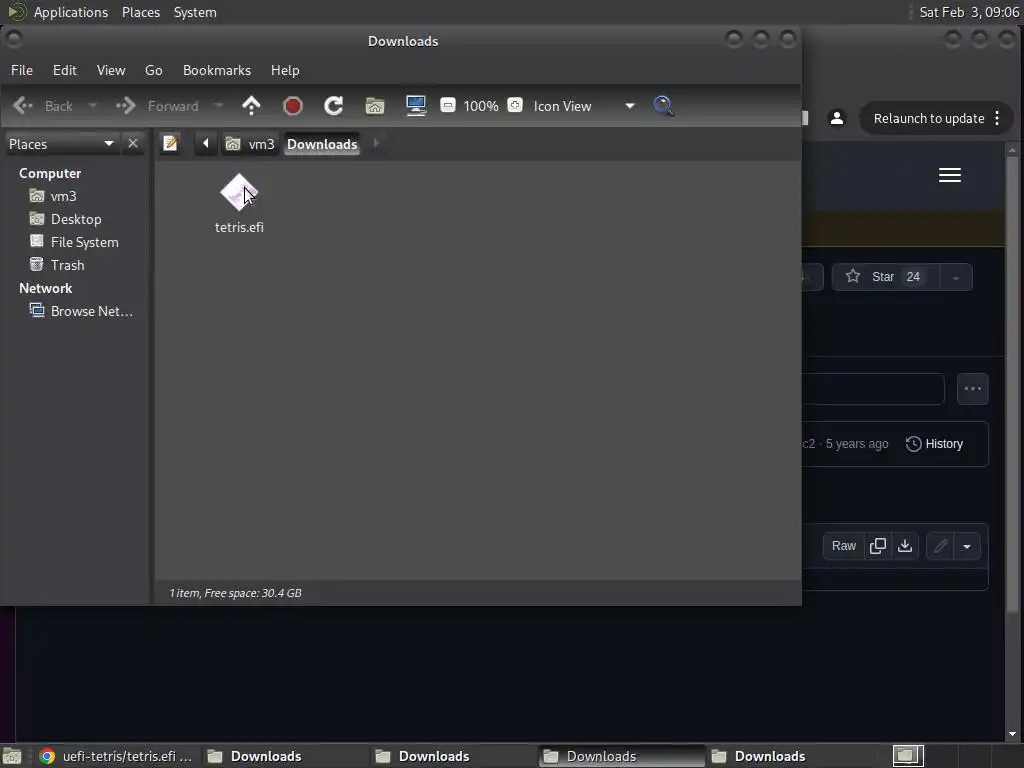The image size is (1024, 768).
Task: Open the Applications menu in top panel
Action: (71, 12)
